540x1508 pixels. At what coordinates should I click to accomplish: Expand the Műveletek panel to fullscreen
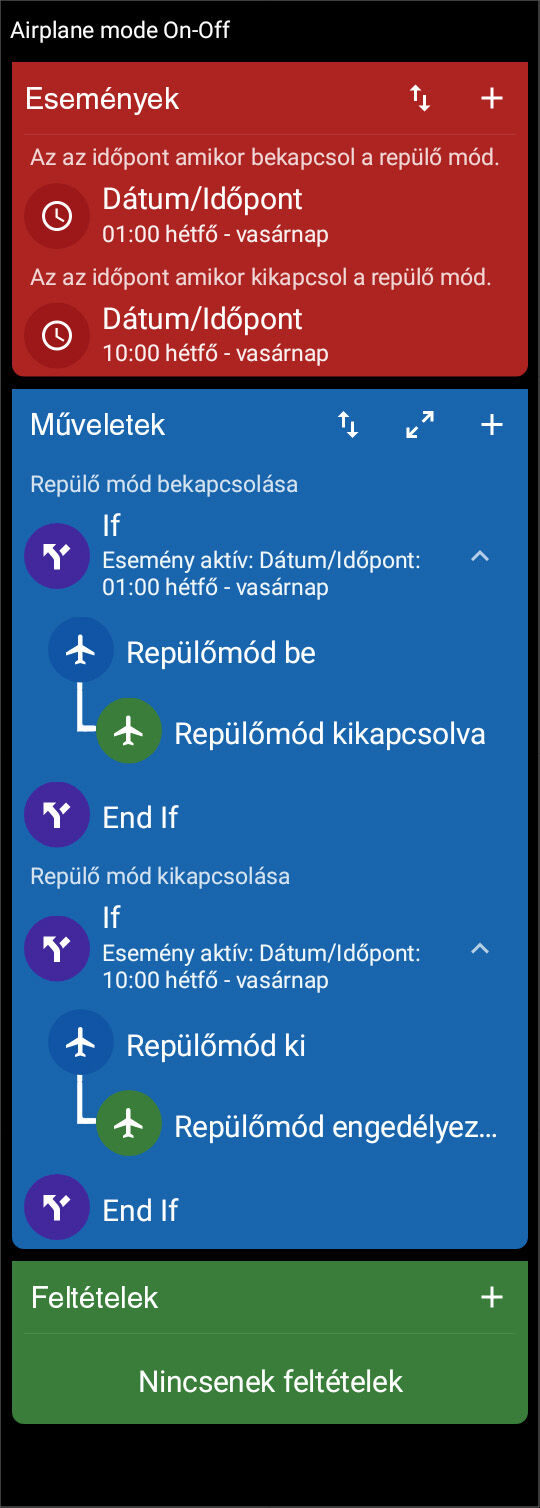[420, 425]
